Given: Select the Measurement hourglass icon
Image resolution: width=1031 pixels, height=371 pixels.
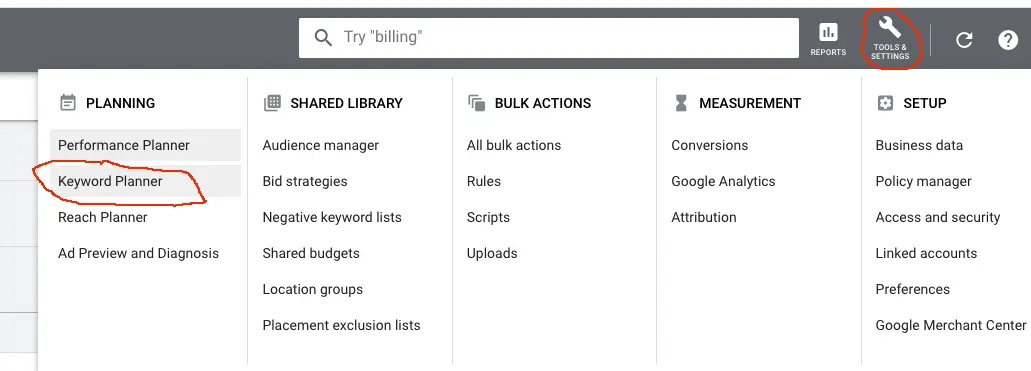Looking at the screenshot, I should (x=681, y=103).
